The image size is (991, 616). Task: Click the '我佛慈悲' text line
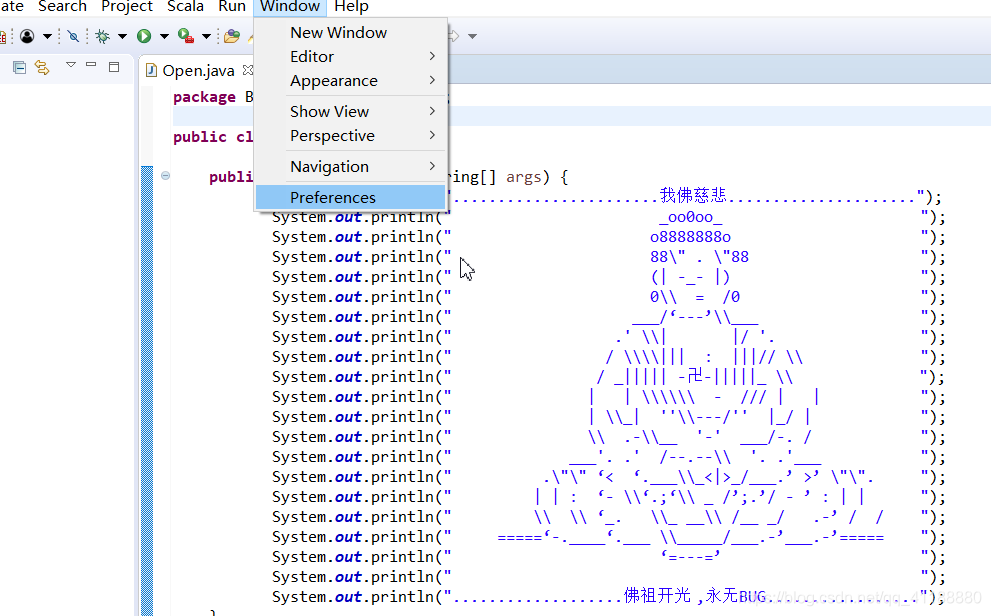tap(693, 195)
